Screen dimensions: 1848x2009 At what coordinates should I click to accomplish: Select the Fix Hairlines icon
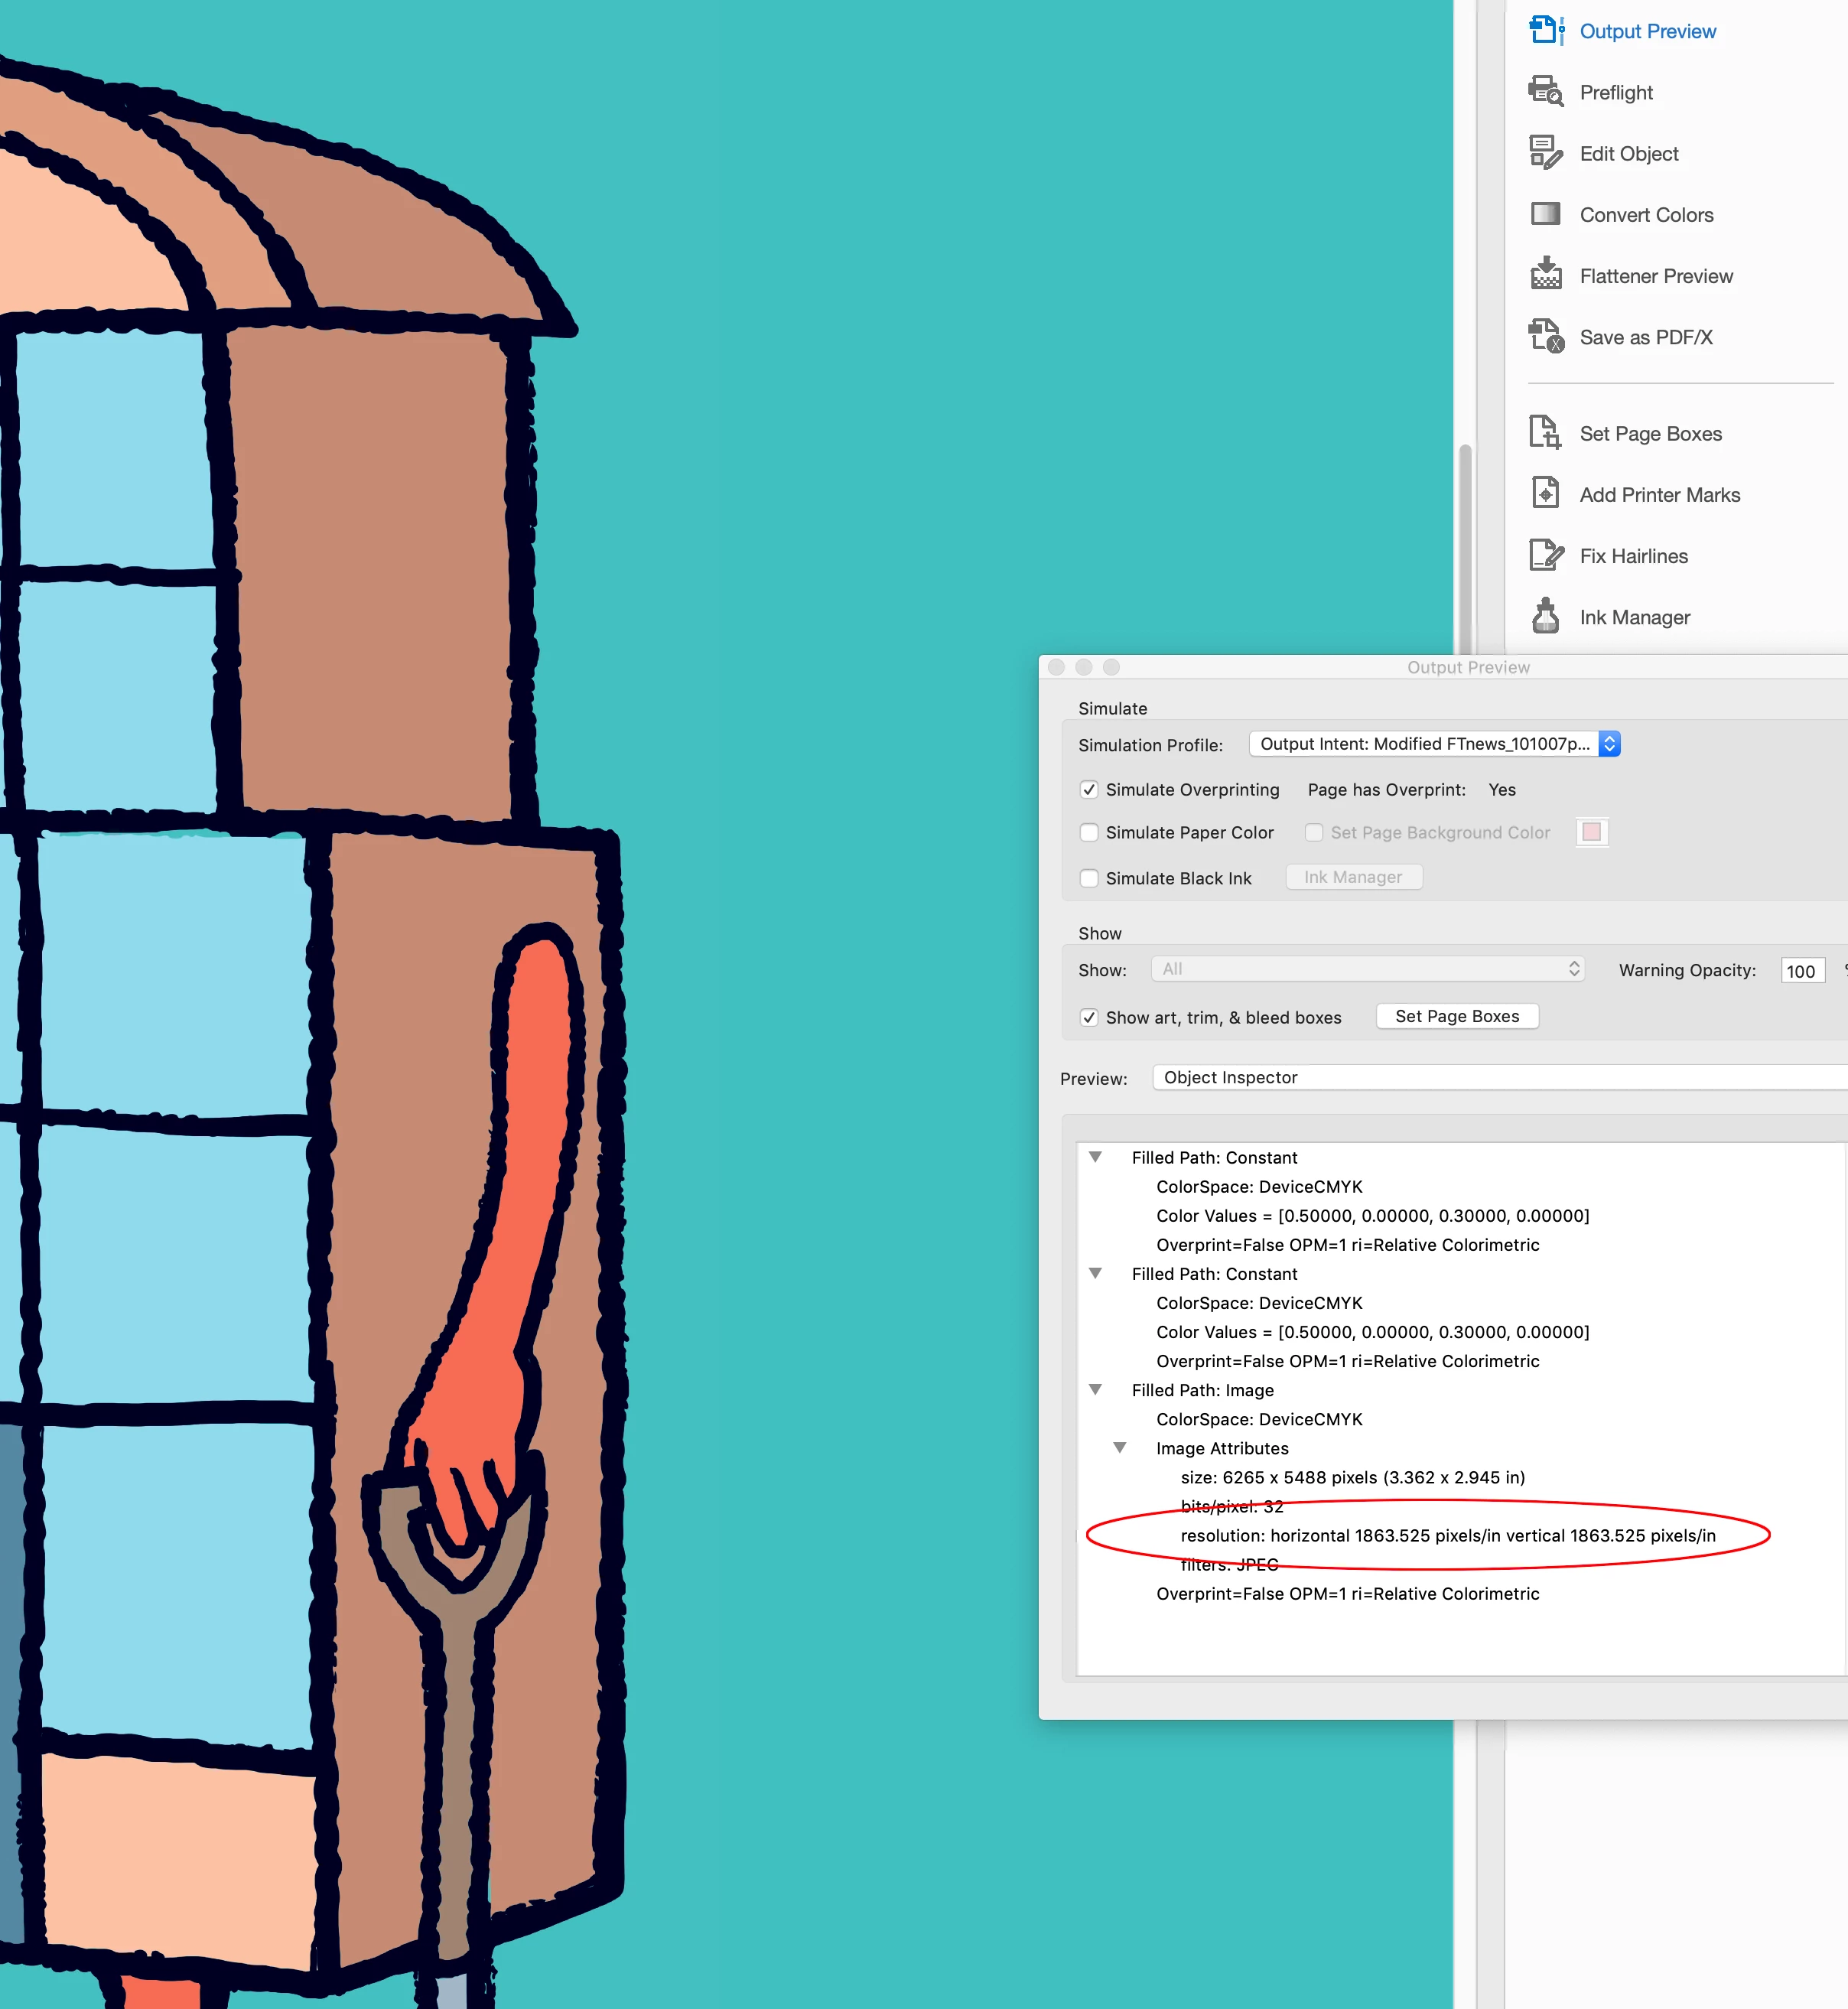pyautogui.click(x=1545, y=555)
